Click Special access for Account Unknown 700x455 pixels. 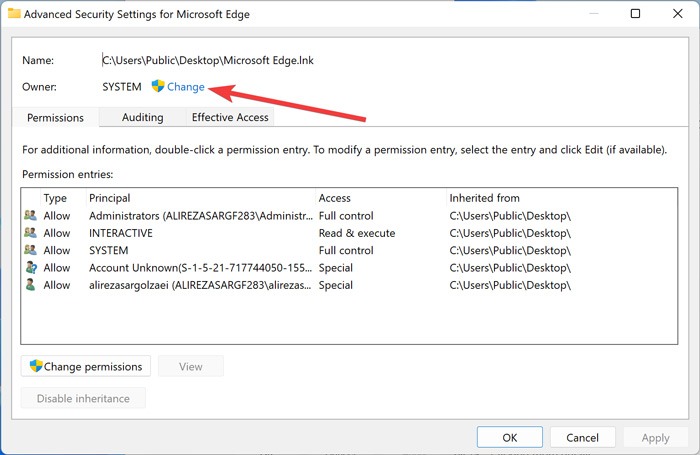336,268
